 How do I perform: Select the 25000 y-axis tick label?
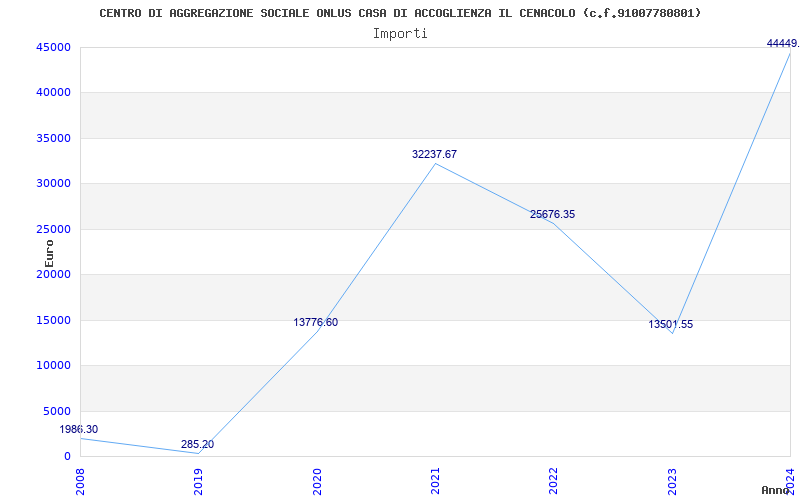point(54,229)
